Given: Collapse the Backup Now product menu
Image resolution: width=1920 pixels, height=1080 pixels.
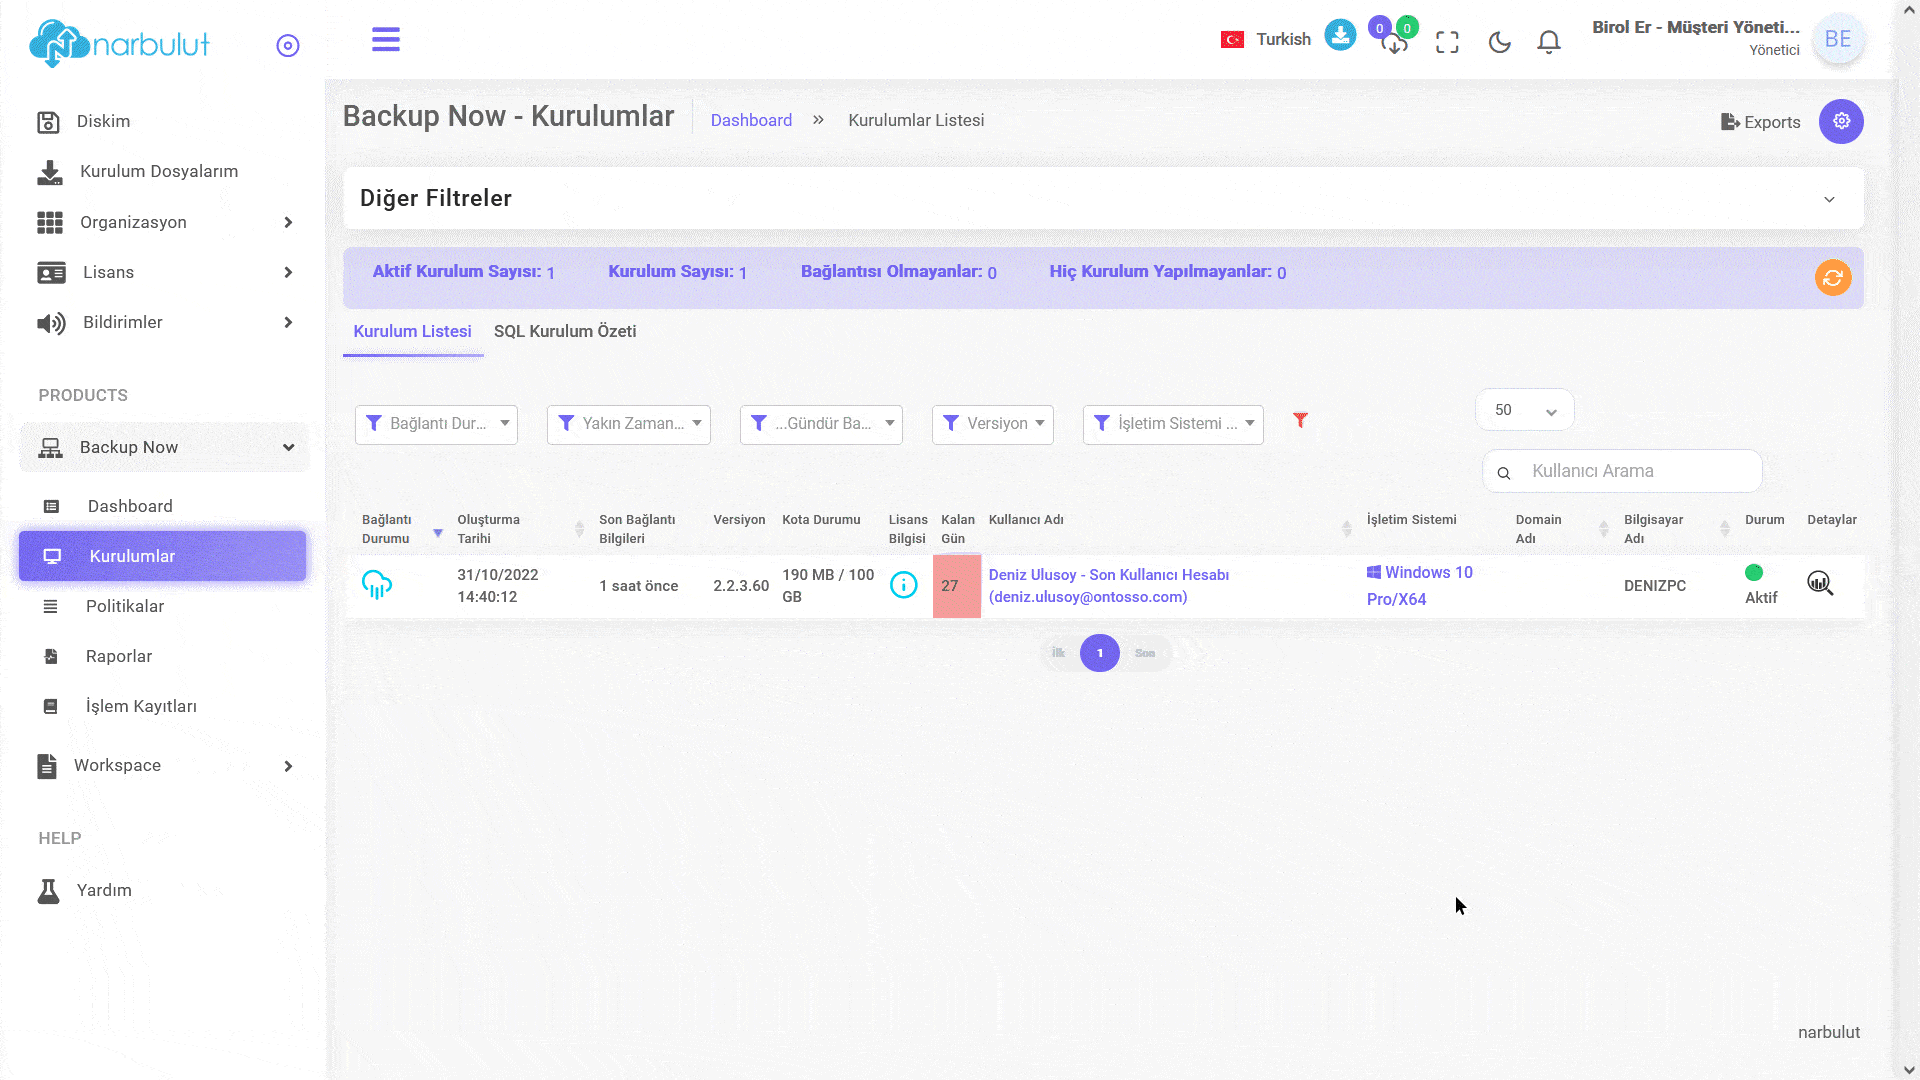Looking at the screenshot, I should pos(165,447).
